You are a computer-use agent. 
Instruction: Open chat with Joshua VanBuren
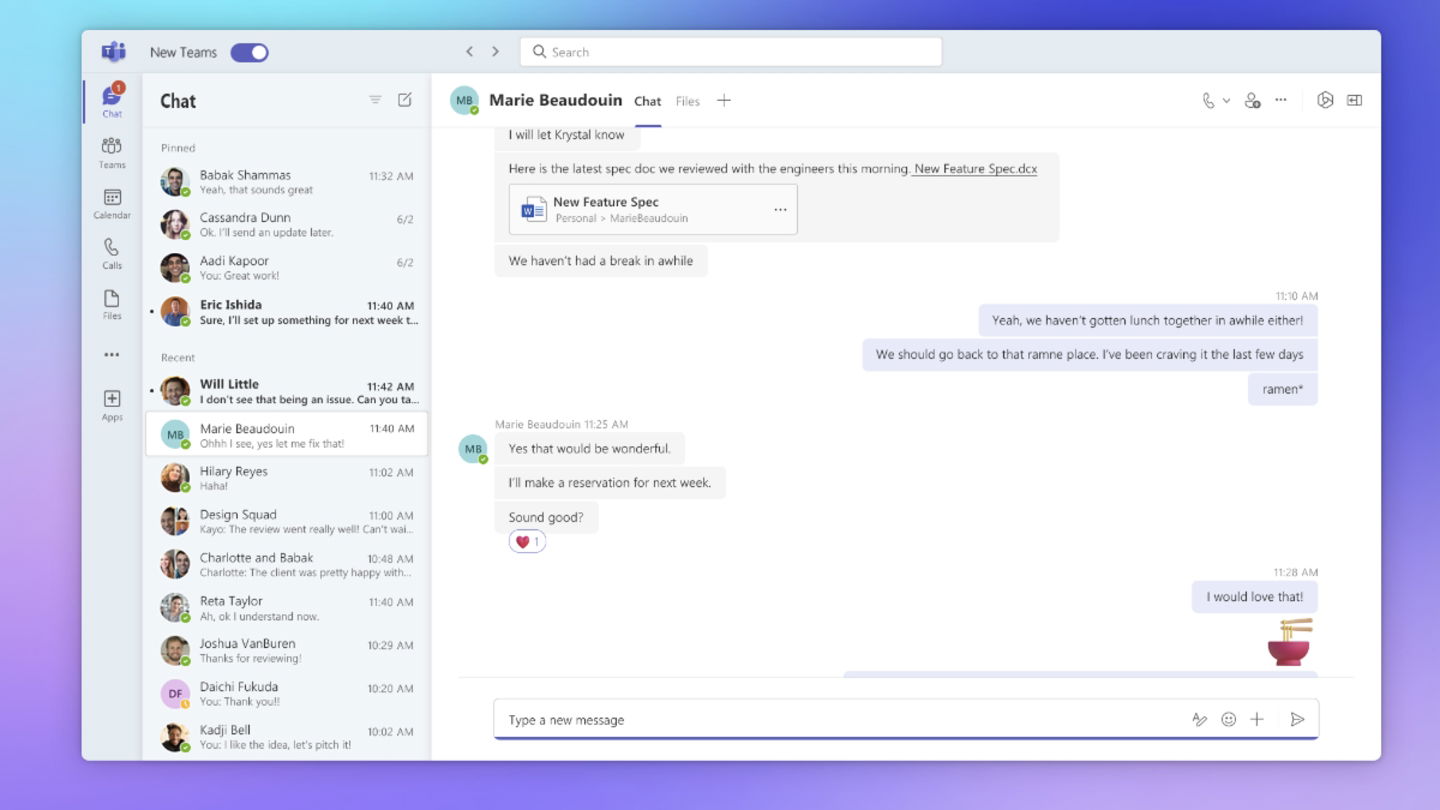point(287,650)
